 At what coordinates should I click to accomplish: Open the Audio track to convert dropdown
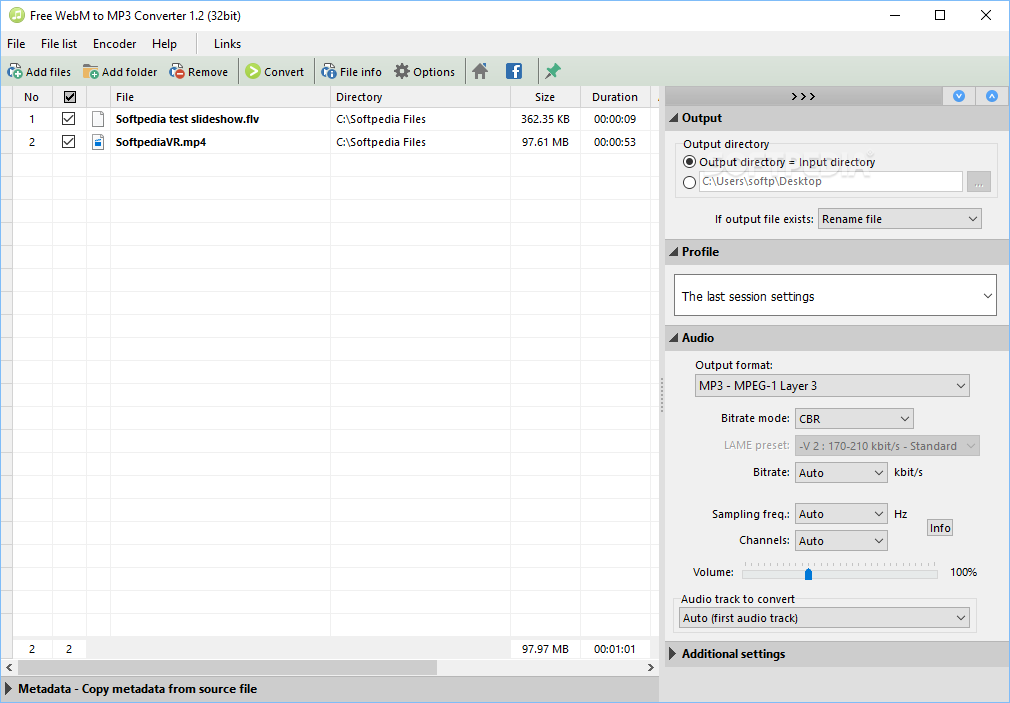click(x=824, y=618)
